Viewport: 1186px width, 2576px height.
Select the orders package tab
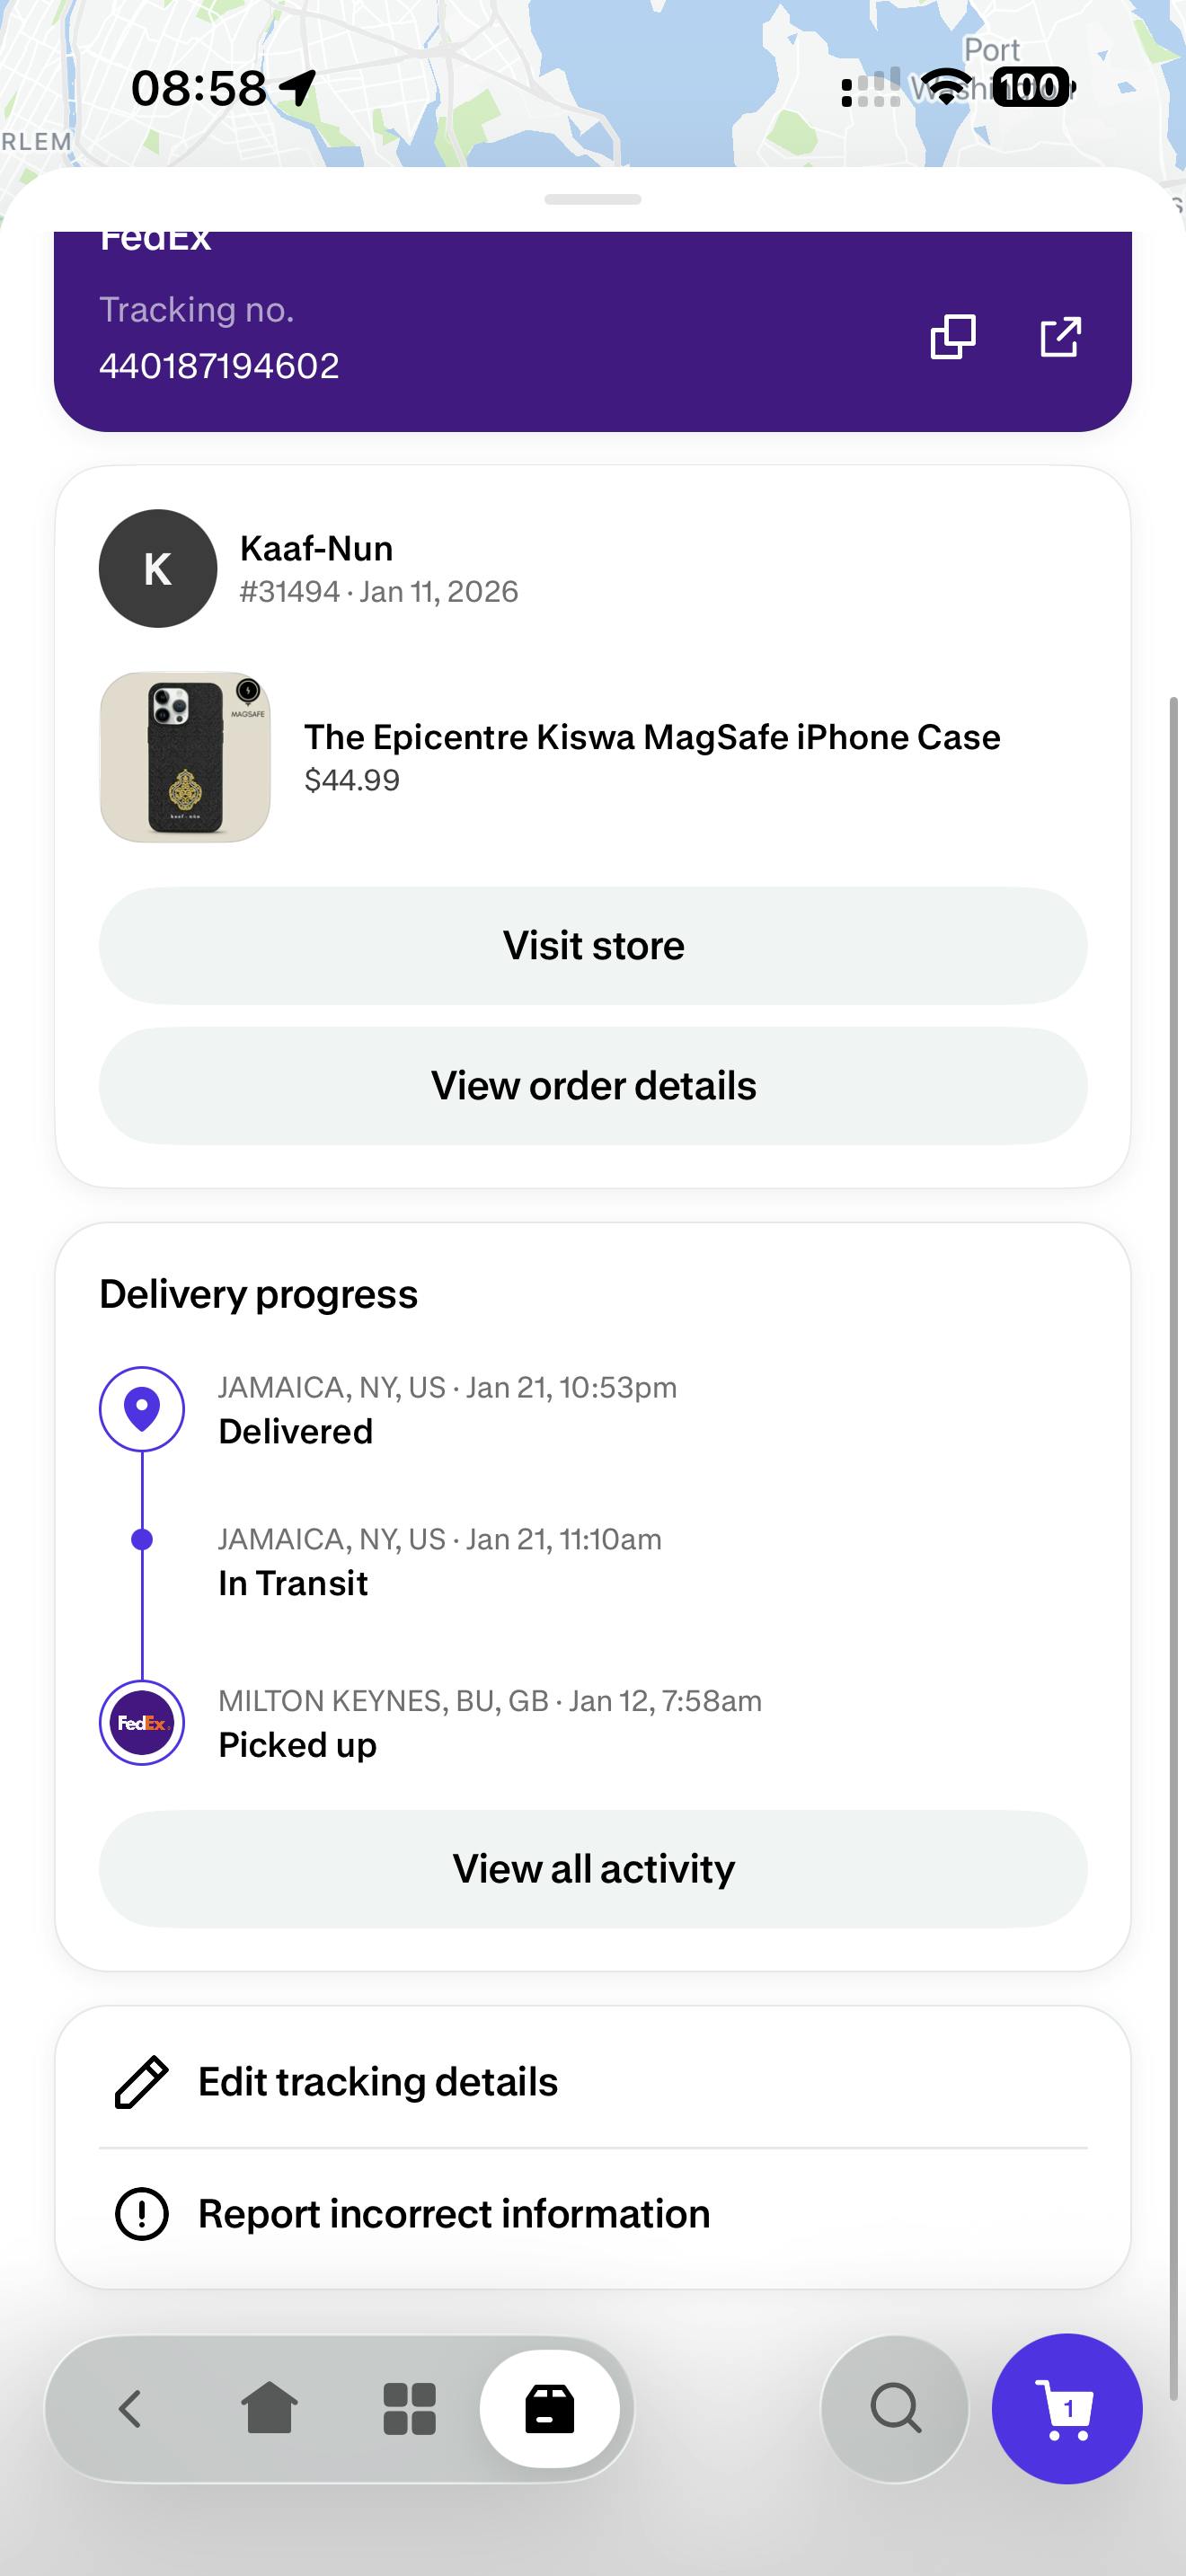tap(550, 2408)
